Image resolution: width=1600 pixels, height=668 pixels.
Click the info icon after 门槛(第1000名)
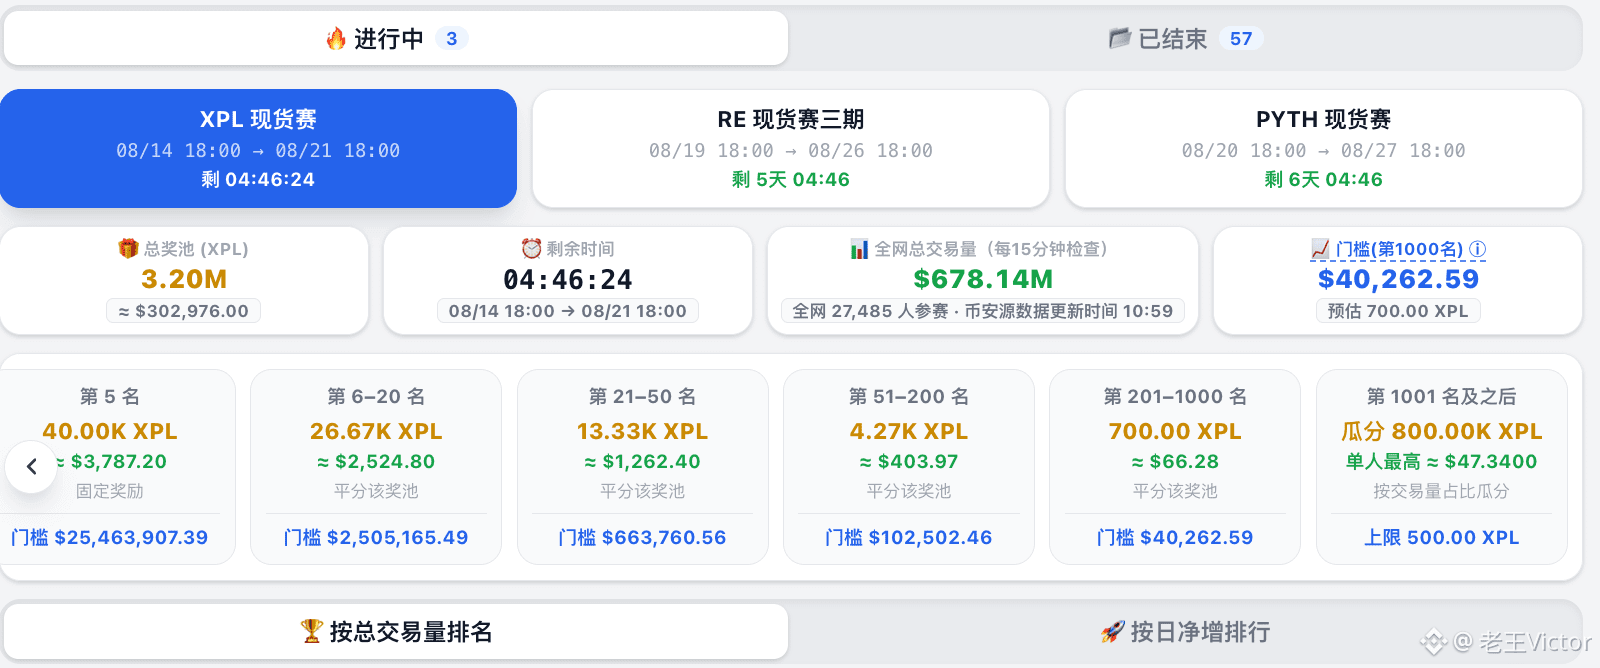tap(1477, 249)
